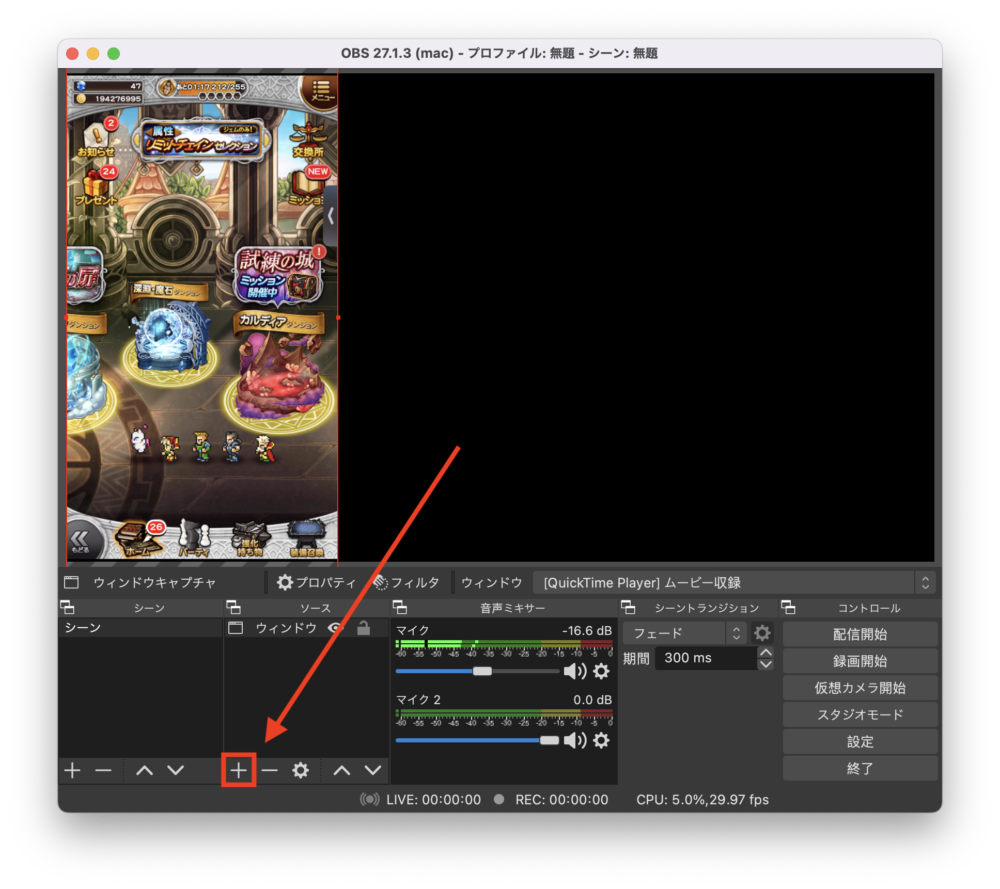1000x889 pixels.
Task: Move scene down in the Scenes list
Action: coord(176,770)
